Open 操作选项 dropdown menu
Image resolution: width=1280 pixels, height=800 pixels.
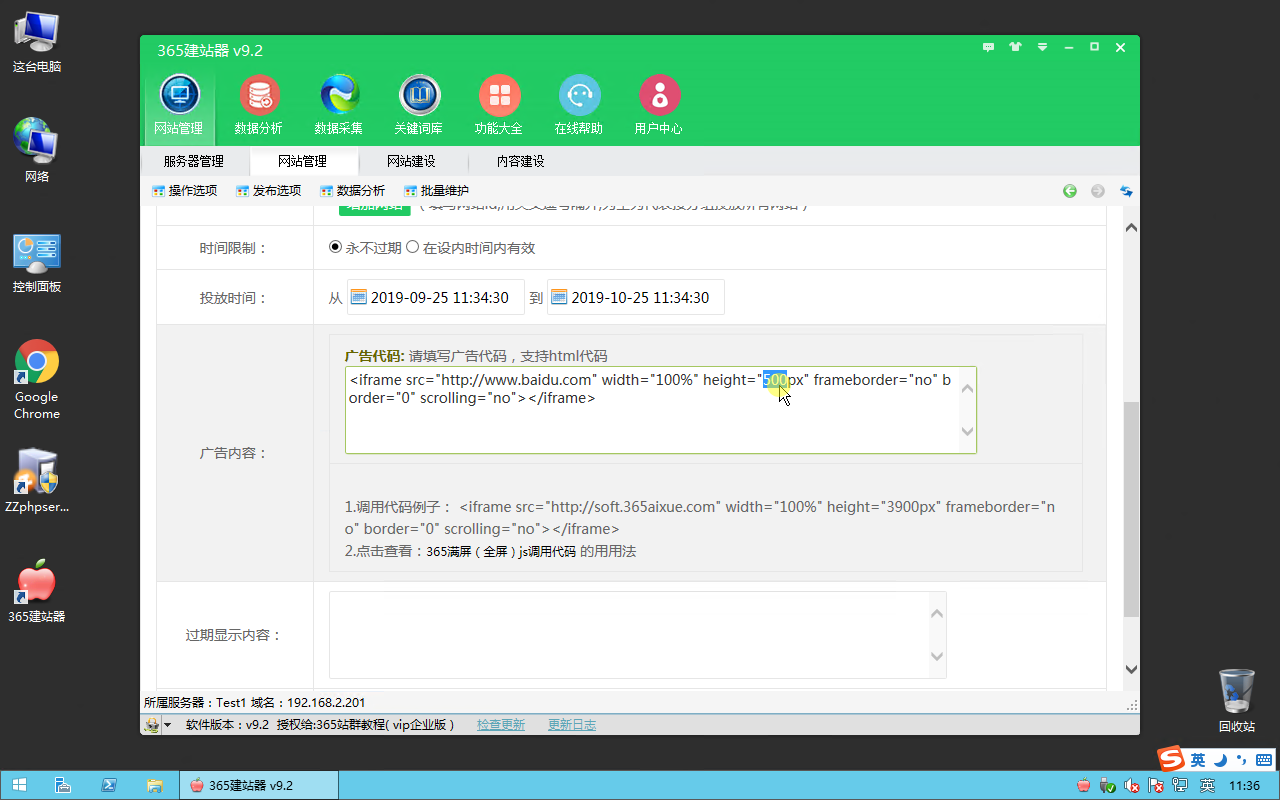[x=184, y=191]
